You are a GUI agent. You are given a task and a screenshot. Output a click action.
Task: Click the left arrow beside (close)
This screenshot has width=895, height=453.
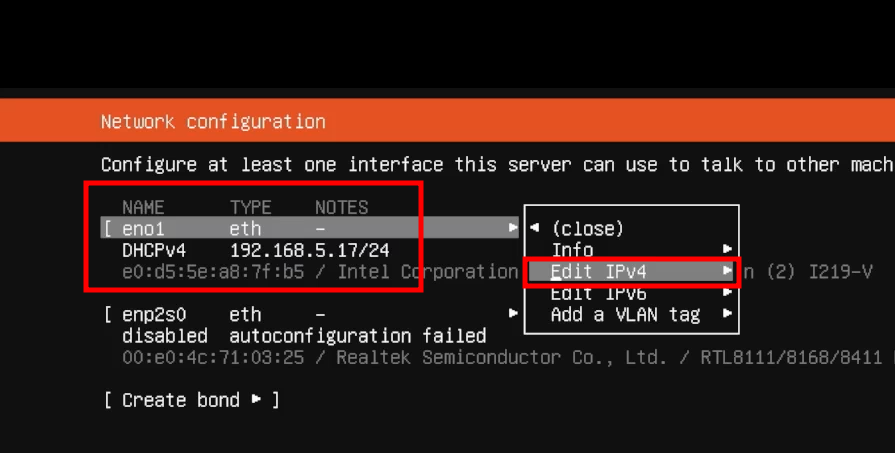[534, 228]
